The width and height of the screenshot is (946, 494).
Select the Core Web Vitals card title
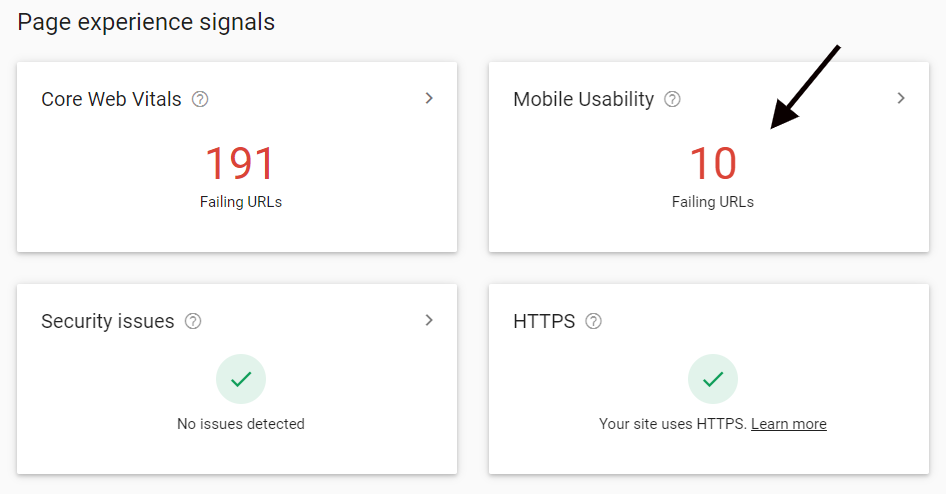point(111,99)
